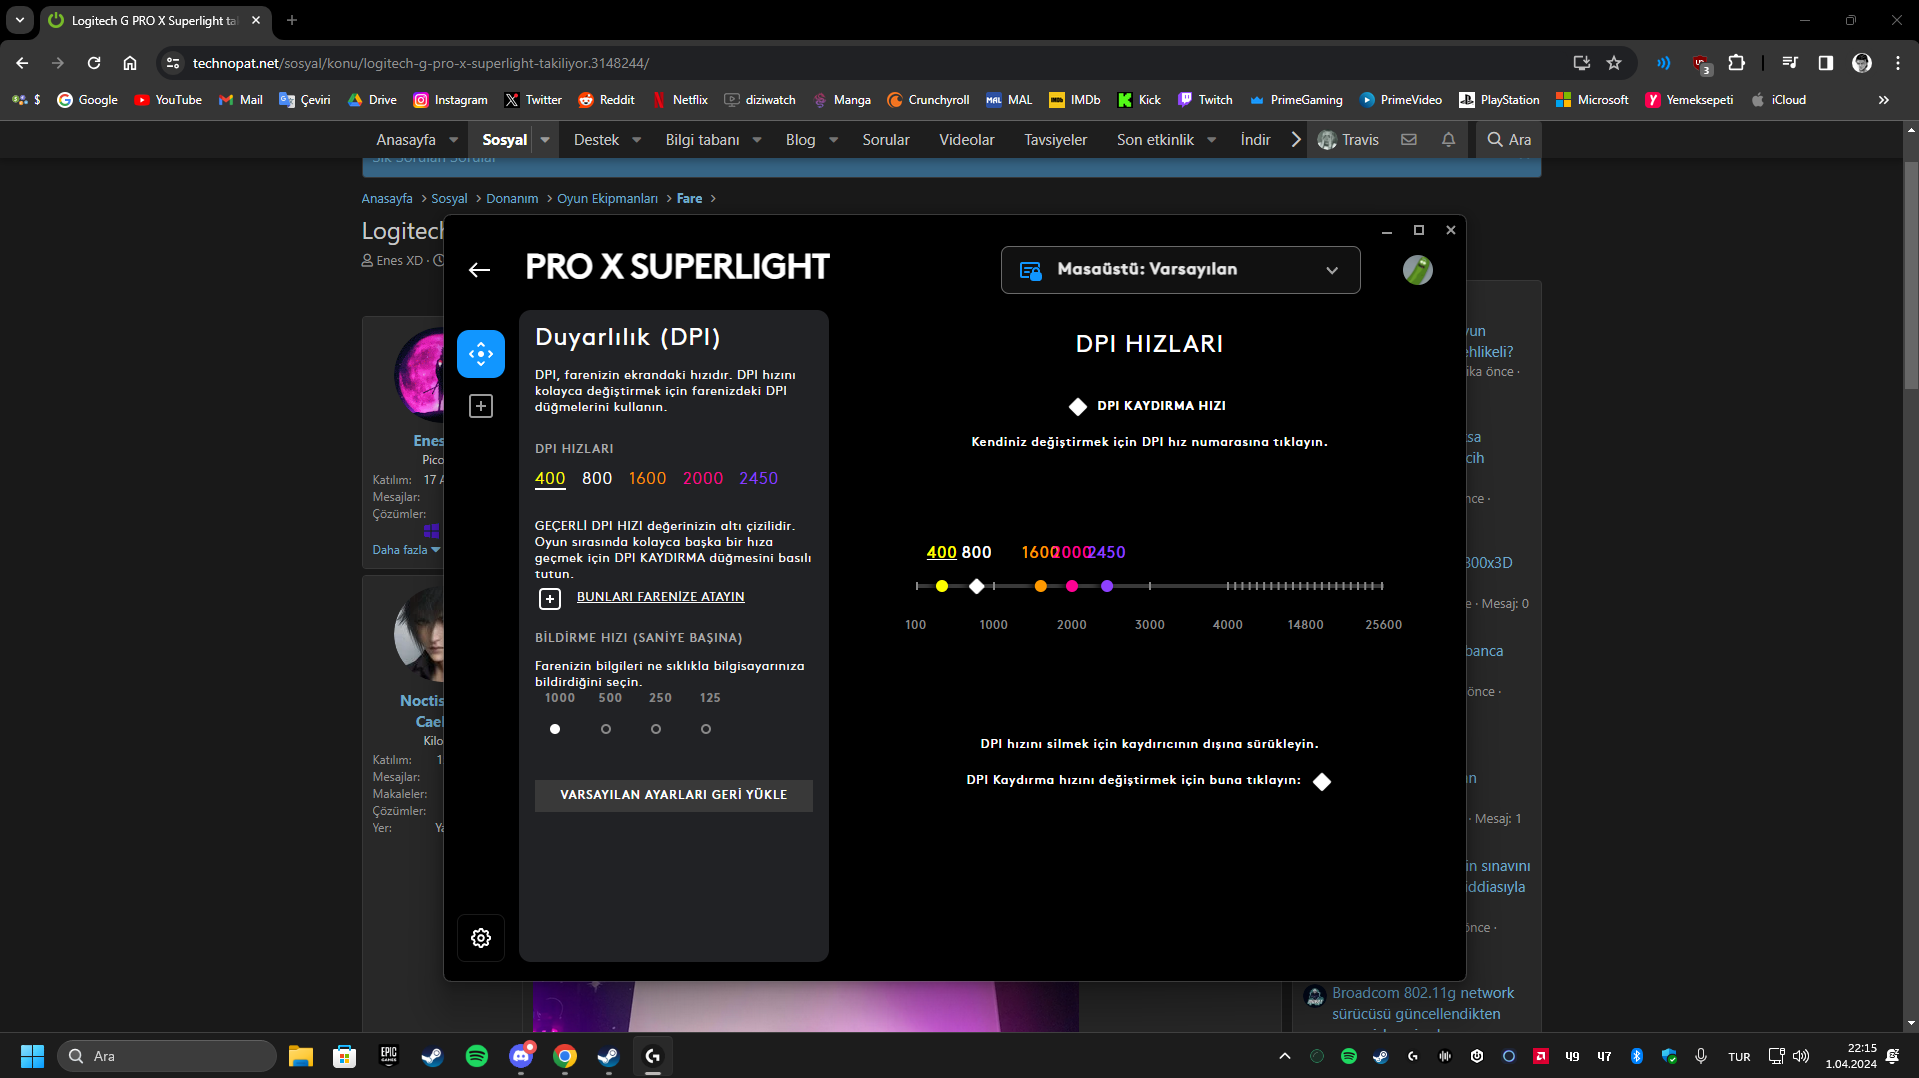Click the DPI shift speed diamond at bottom

1322,781
